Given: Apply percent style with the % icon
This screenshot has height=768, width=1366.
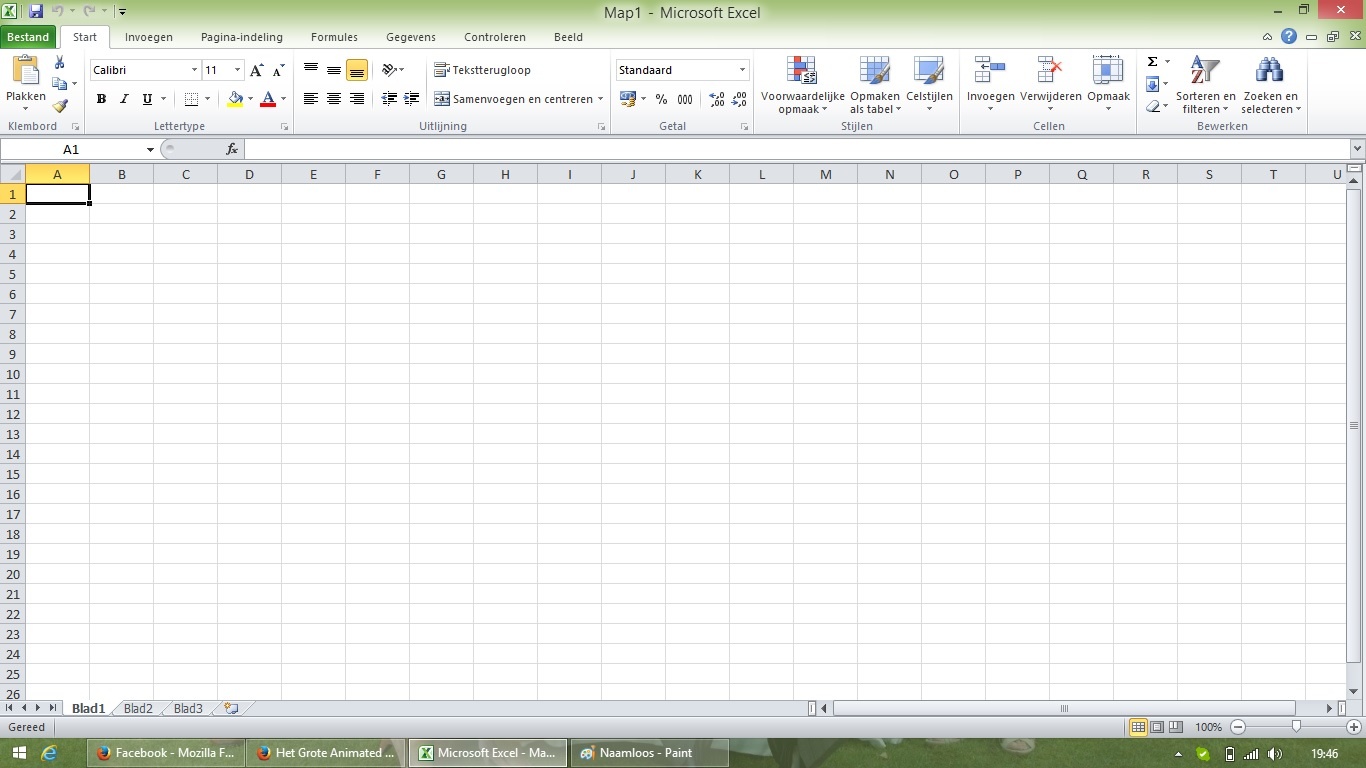Looking at the screenshot, I should point(661,99).
